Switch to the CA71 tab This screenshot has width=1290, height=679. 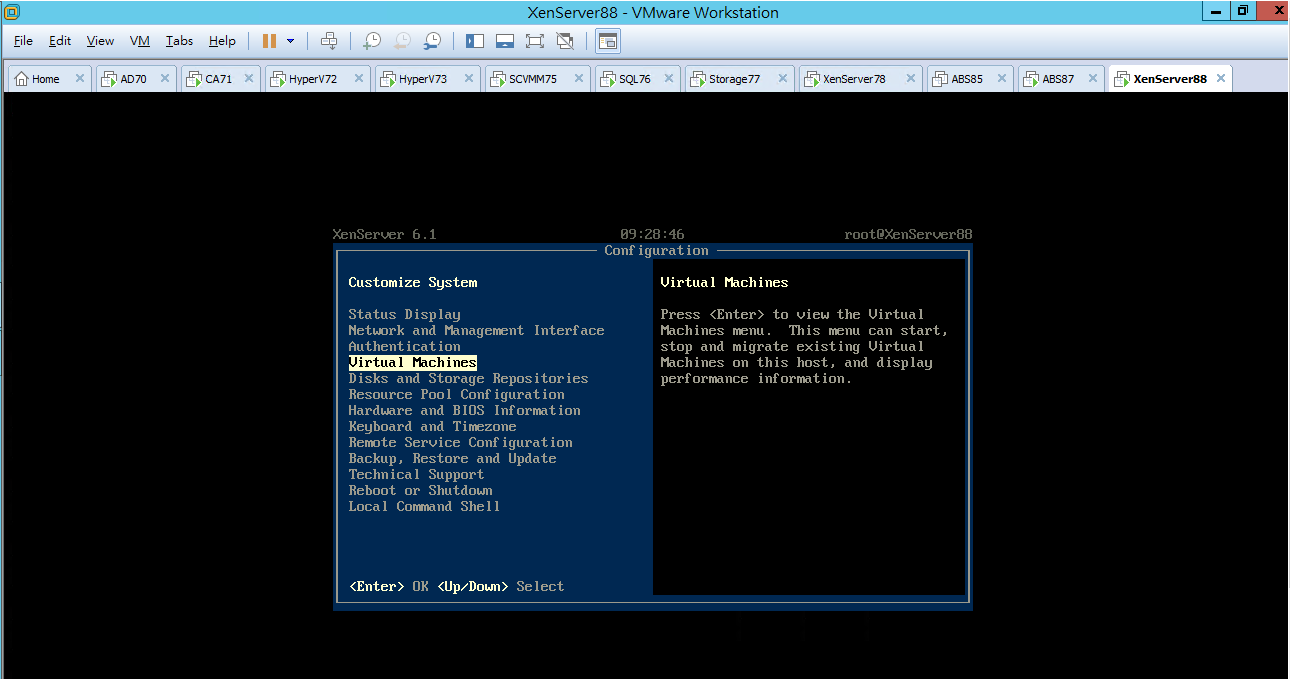point(218,79)
